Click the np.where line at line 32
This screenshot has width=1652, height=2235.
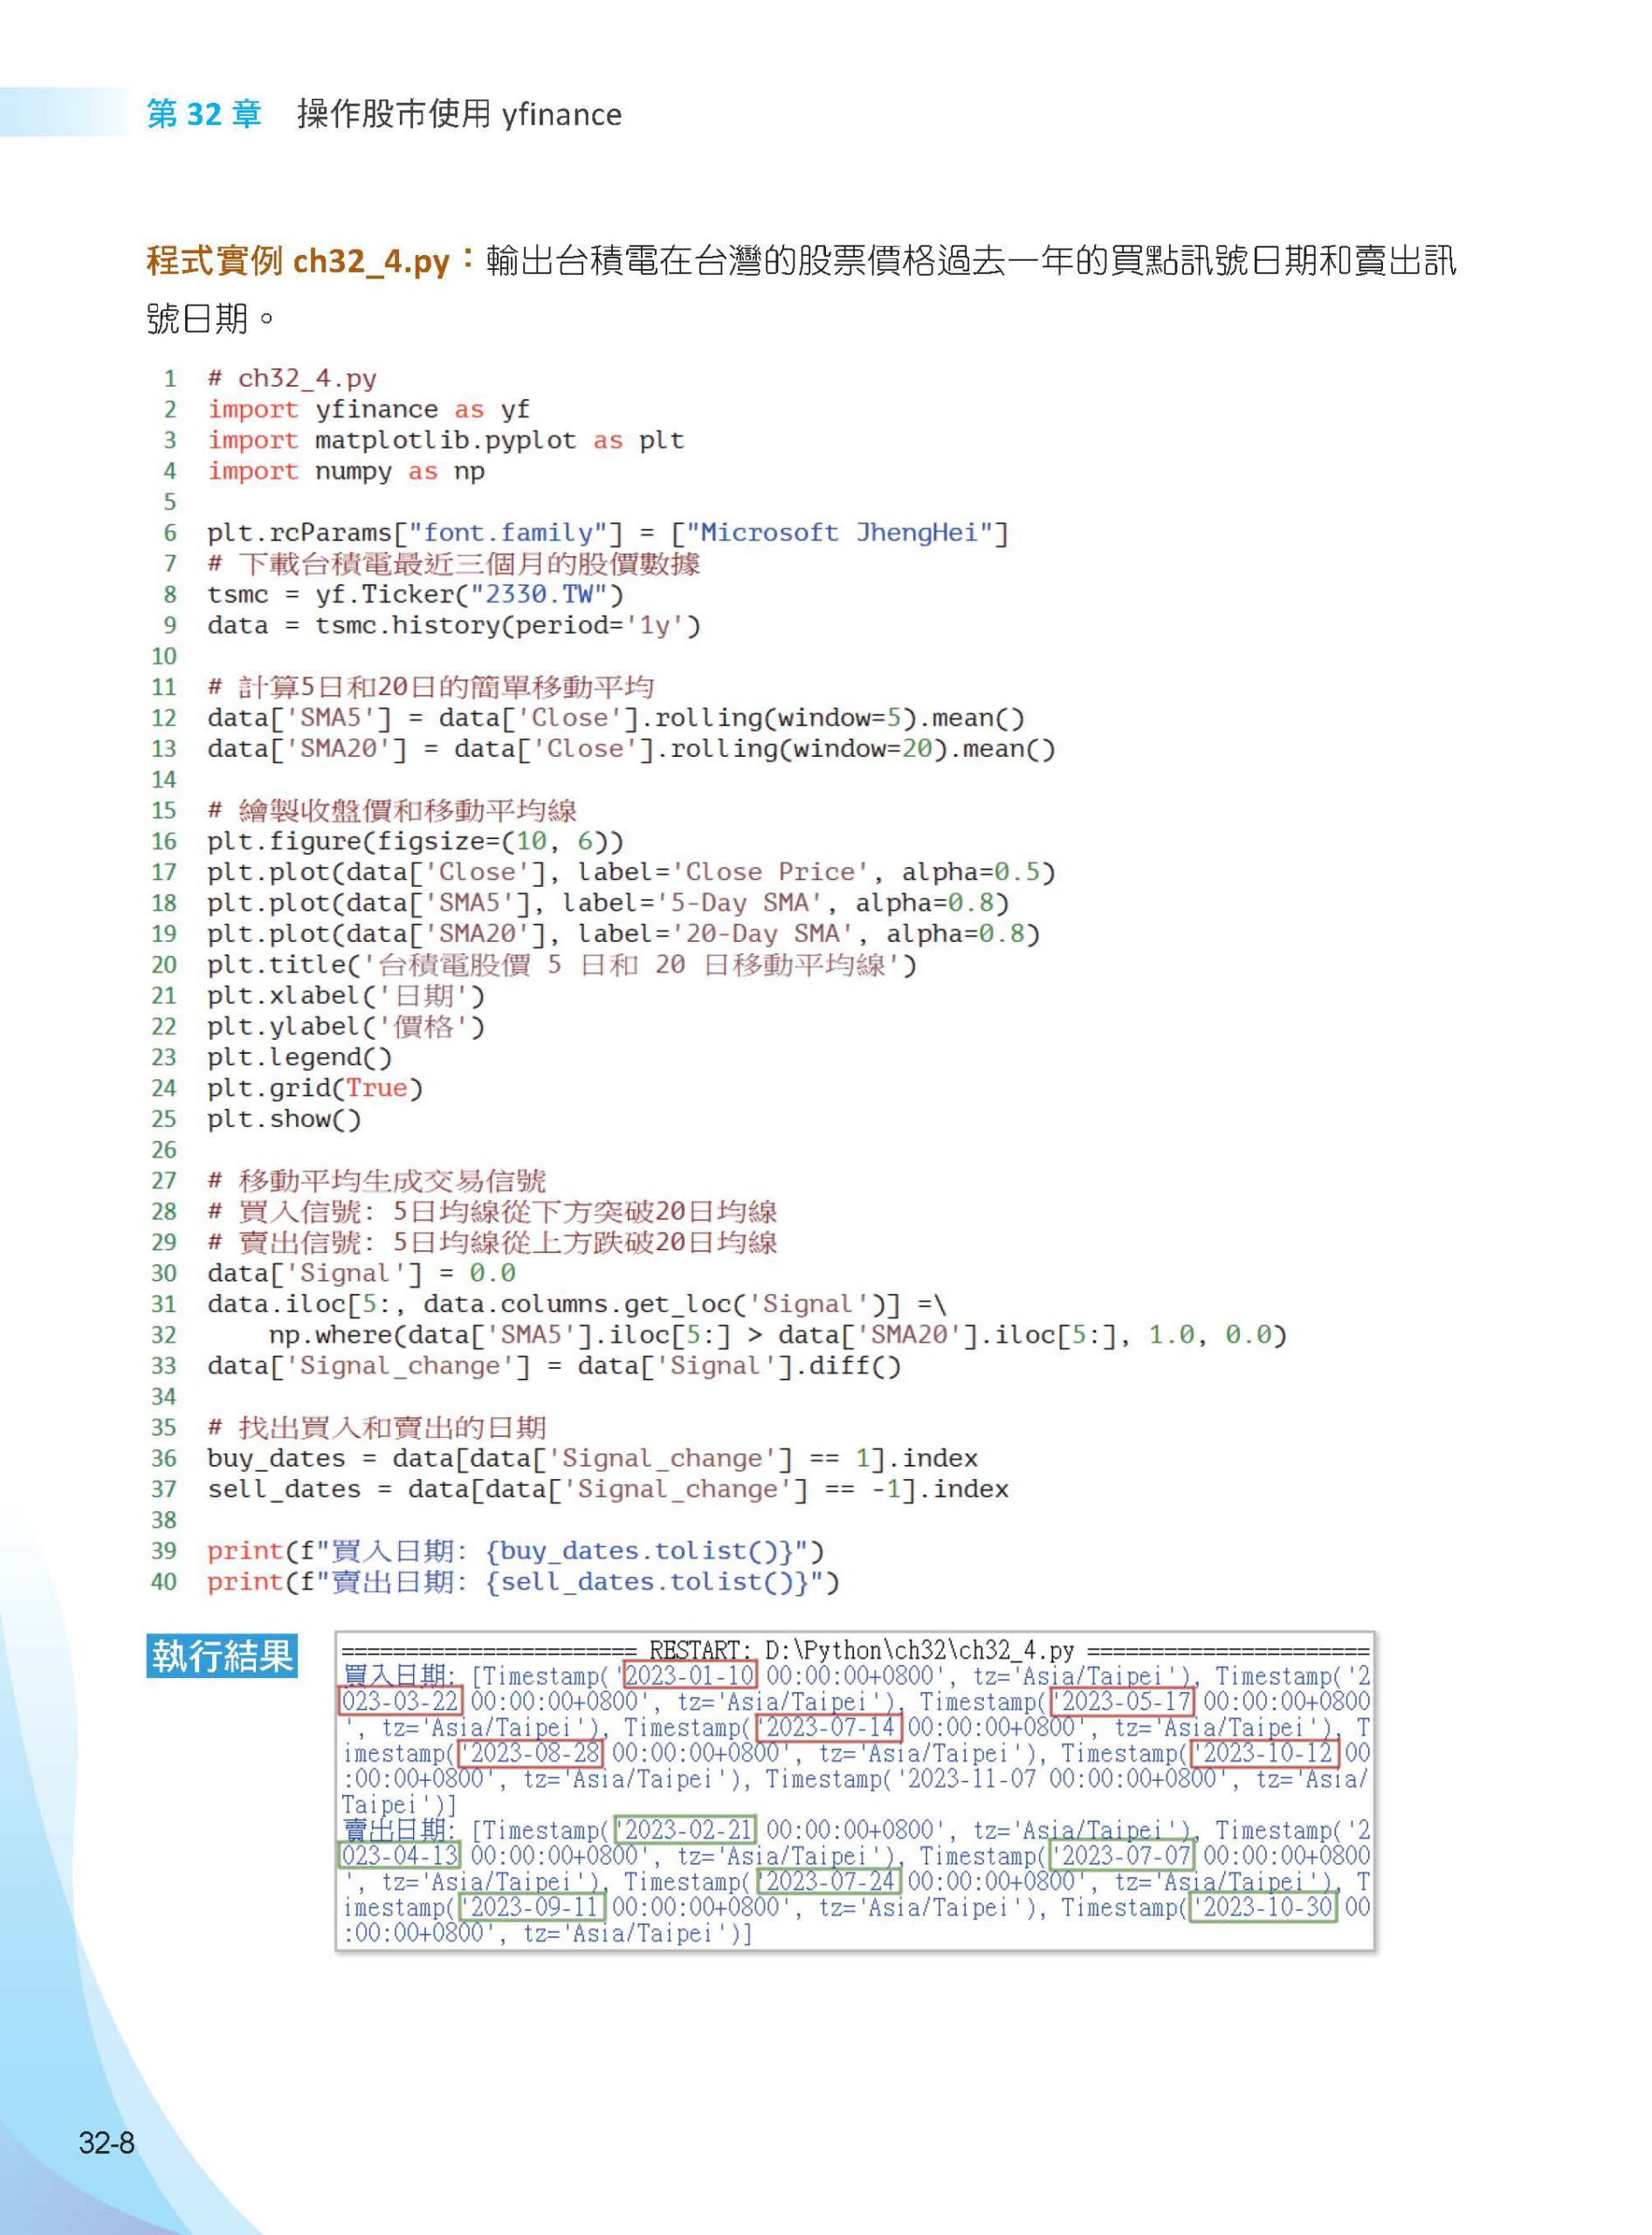(778, 1335)
